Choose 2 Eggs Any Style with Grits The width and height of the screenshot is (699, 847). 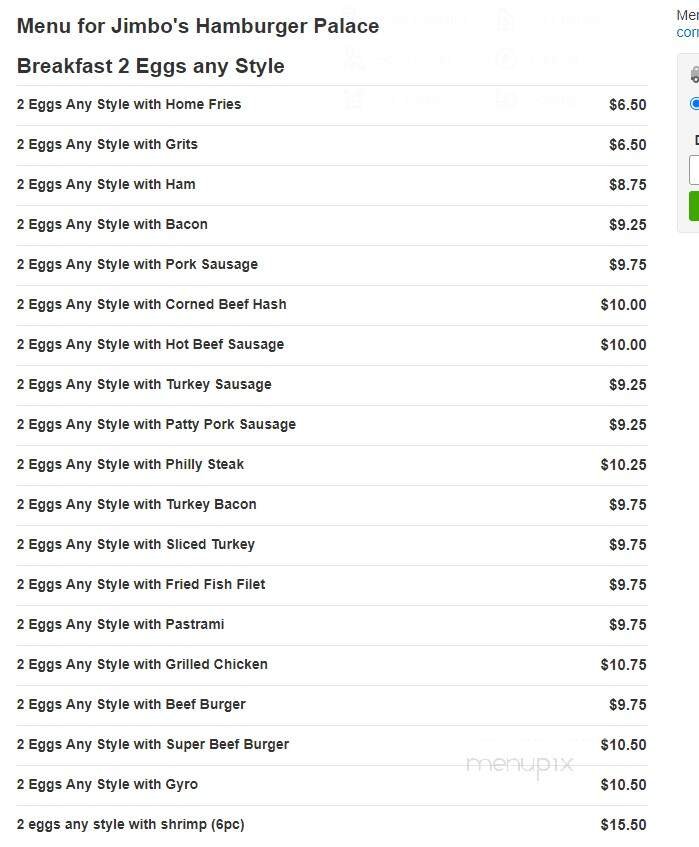click(x=107, y=144)
